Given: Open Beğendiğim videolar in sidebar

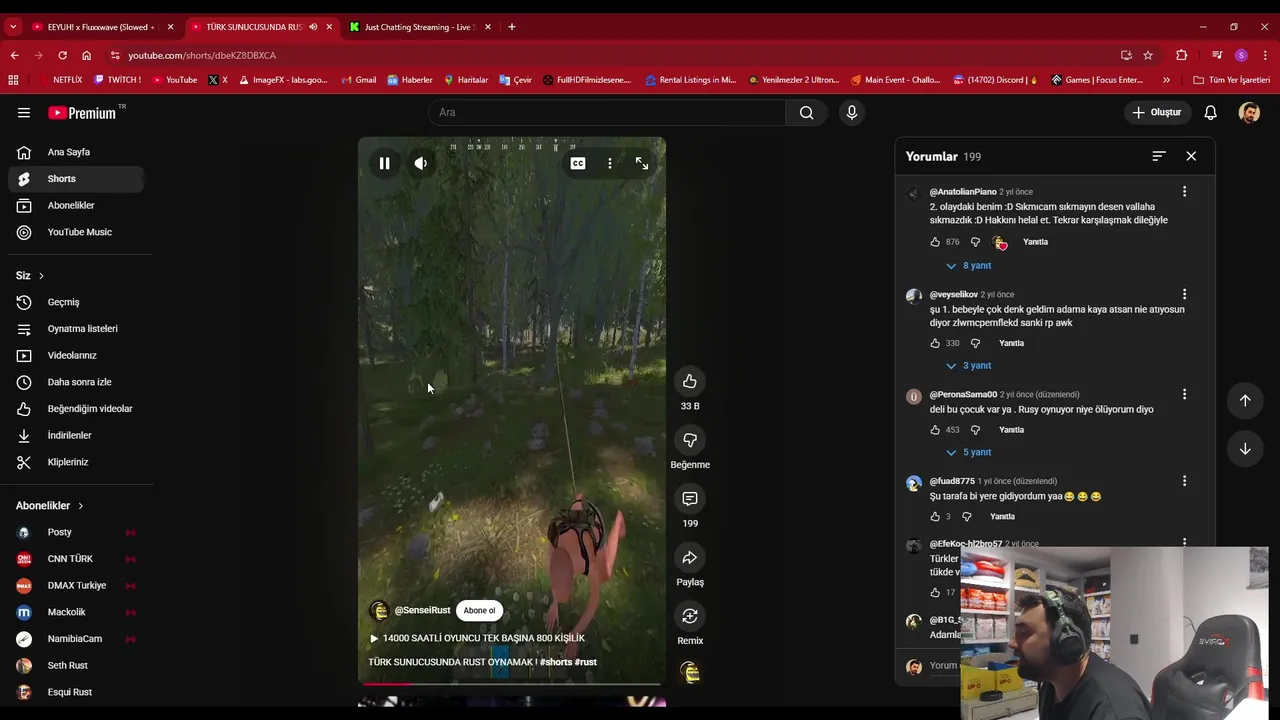Looking at the screenshot, I should click(x=76, y=409).
